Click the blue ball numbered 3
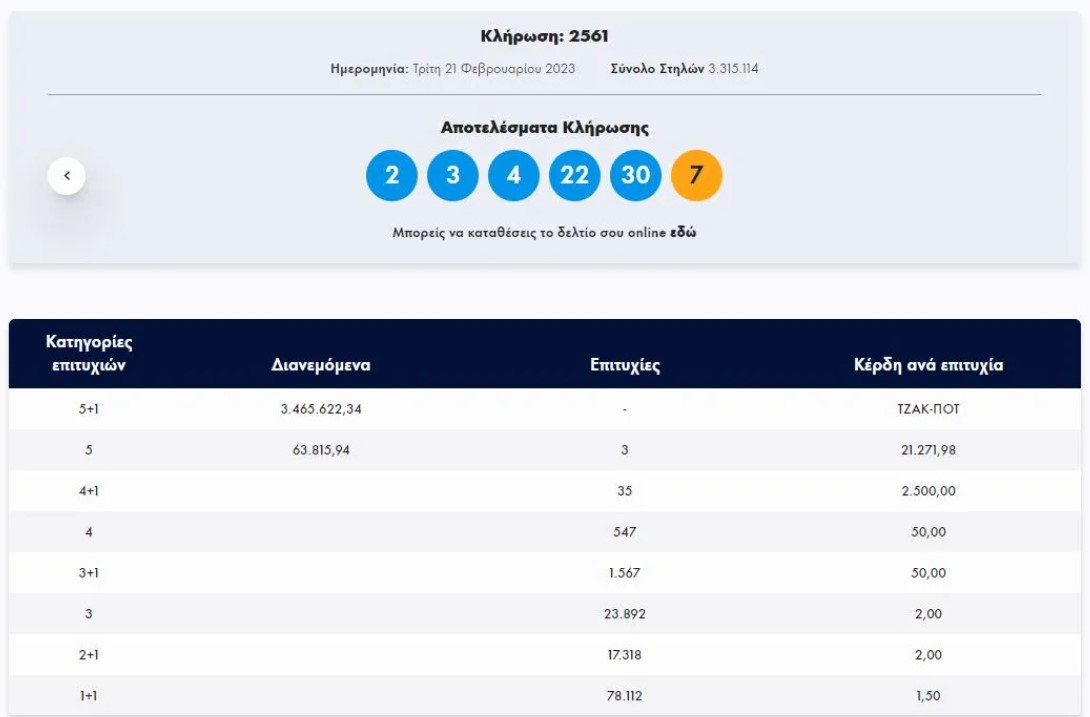Screen dimensions: 1090x717 click(x=453, y=175)
